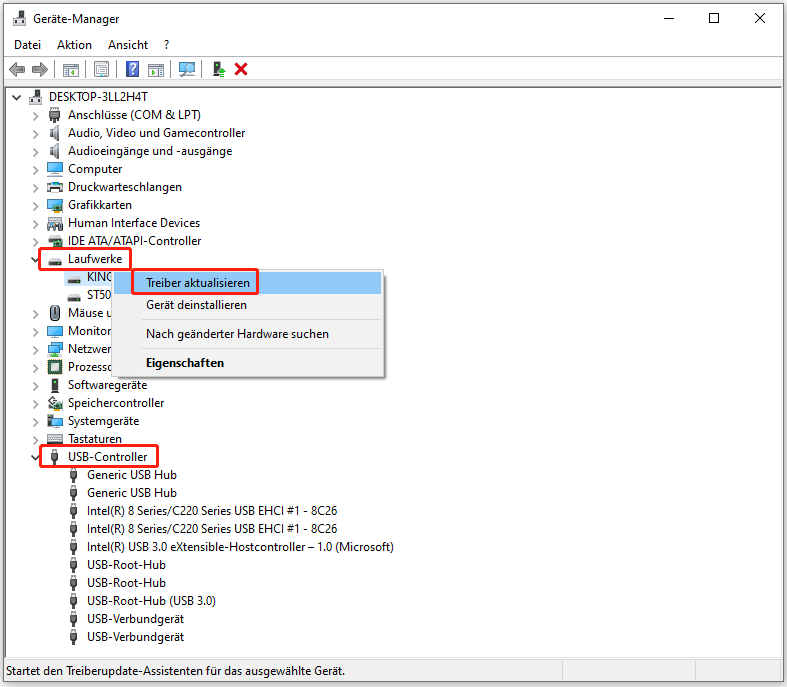
Task: Click the Systemgeräte icon
Action: tap(55, 421)
